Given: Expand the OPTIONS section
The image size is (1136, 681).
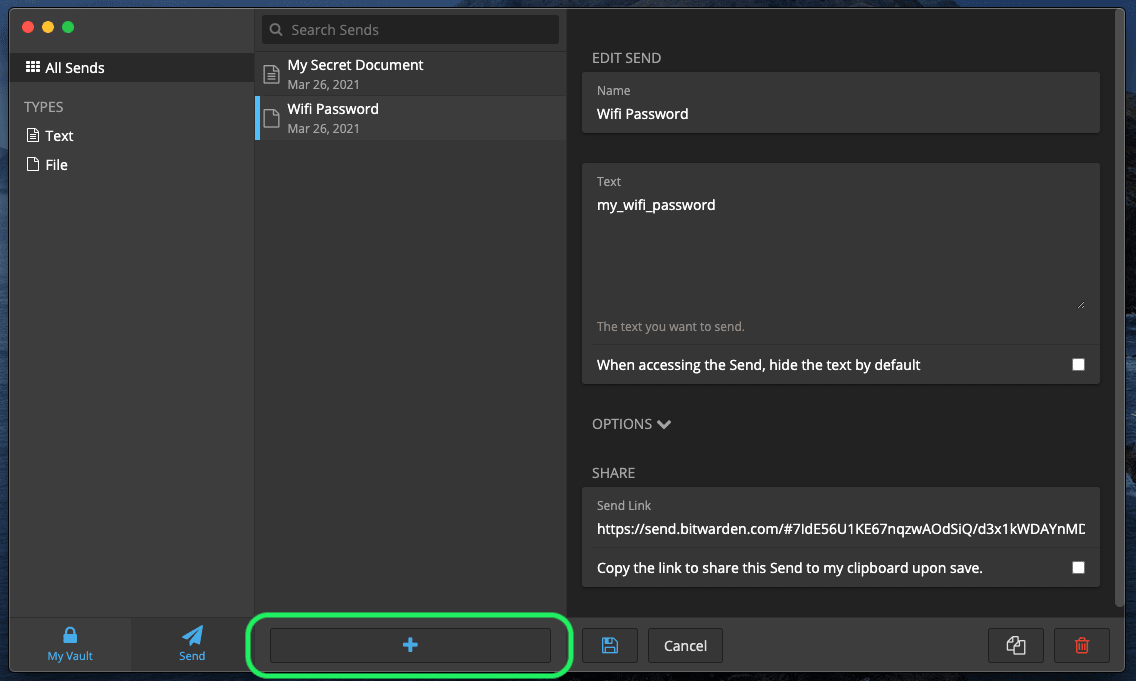Looking at the screenshot, I should (630, 423).
